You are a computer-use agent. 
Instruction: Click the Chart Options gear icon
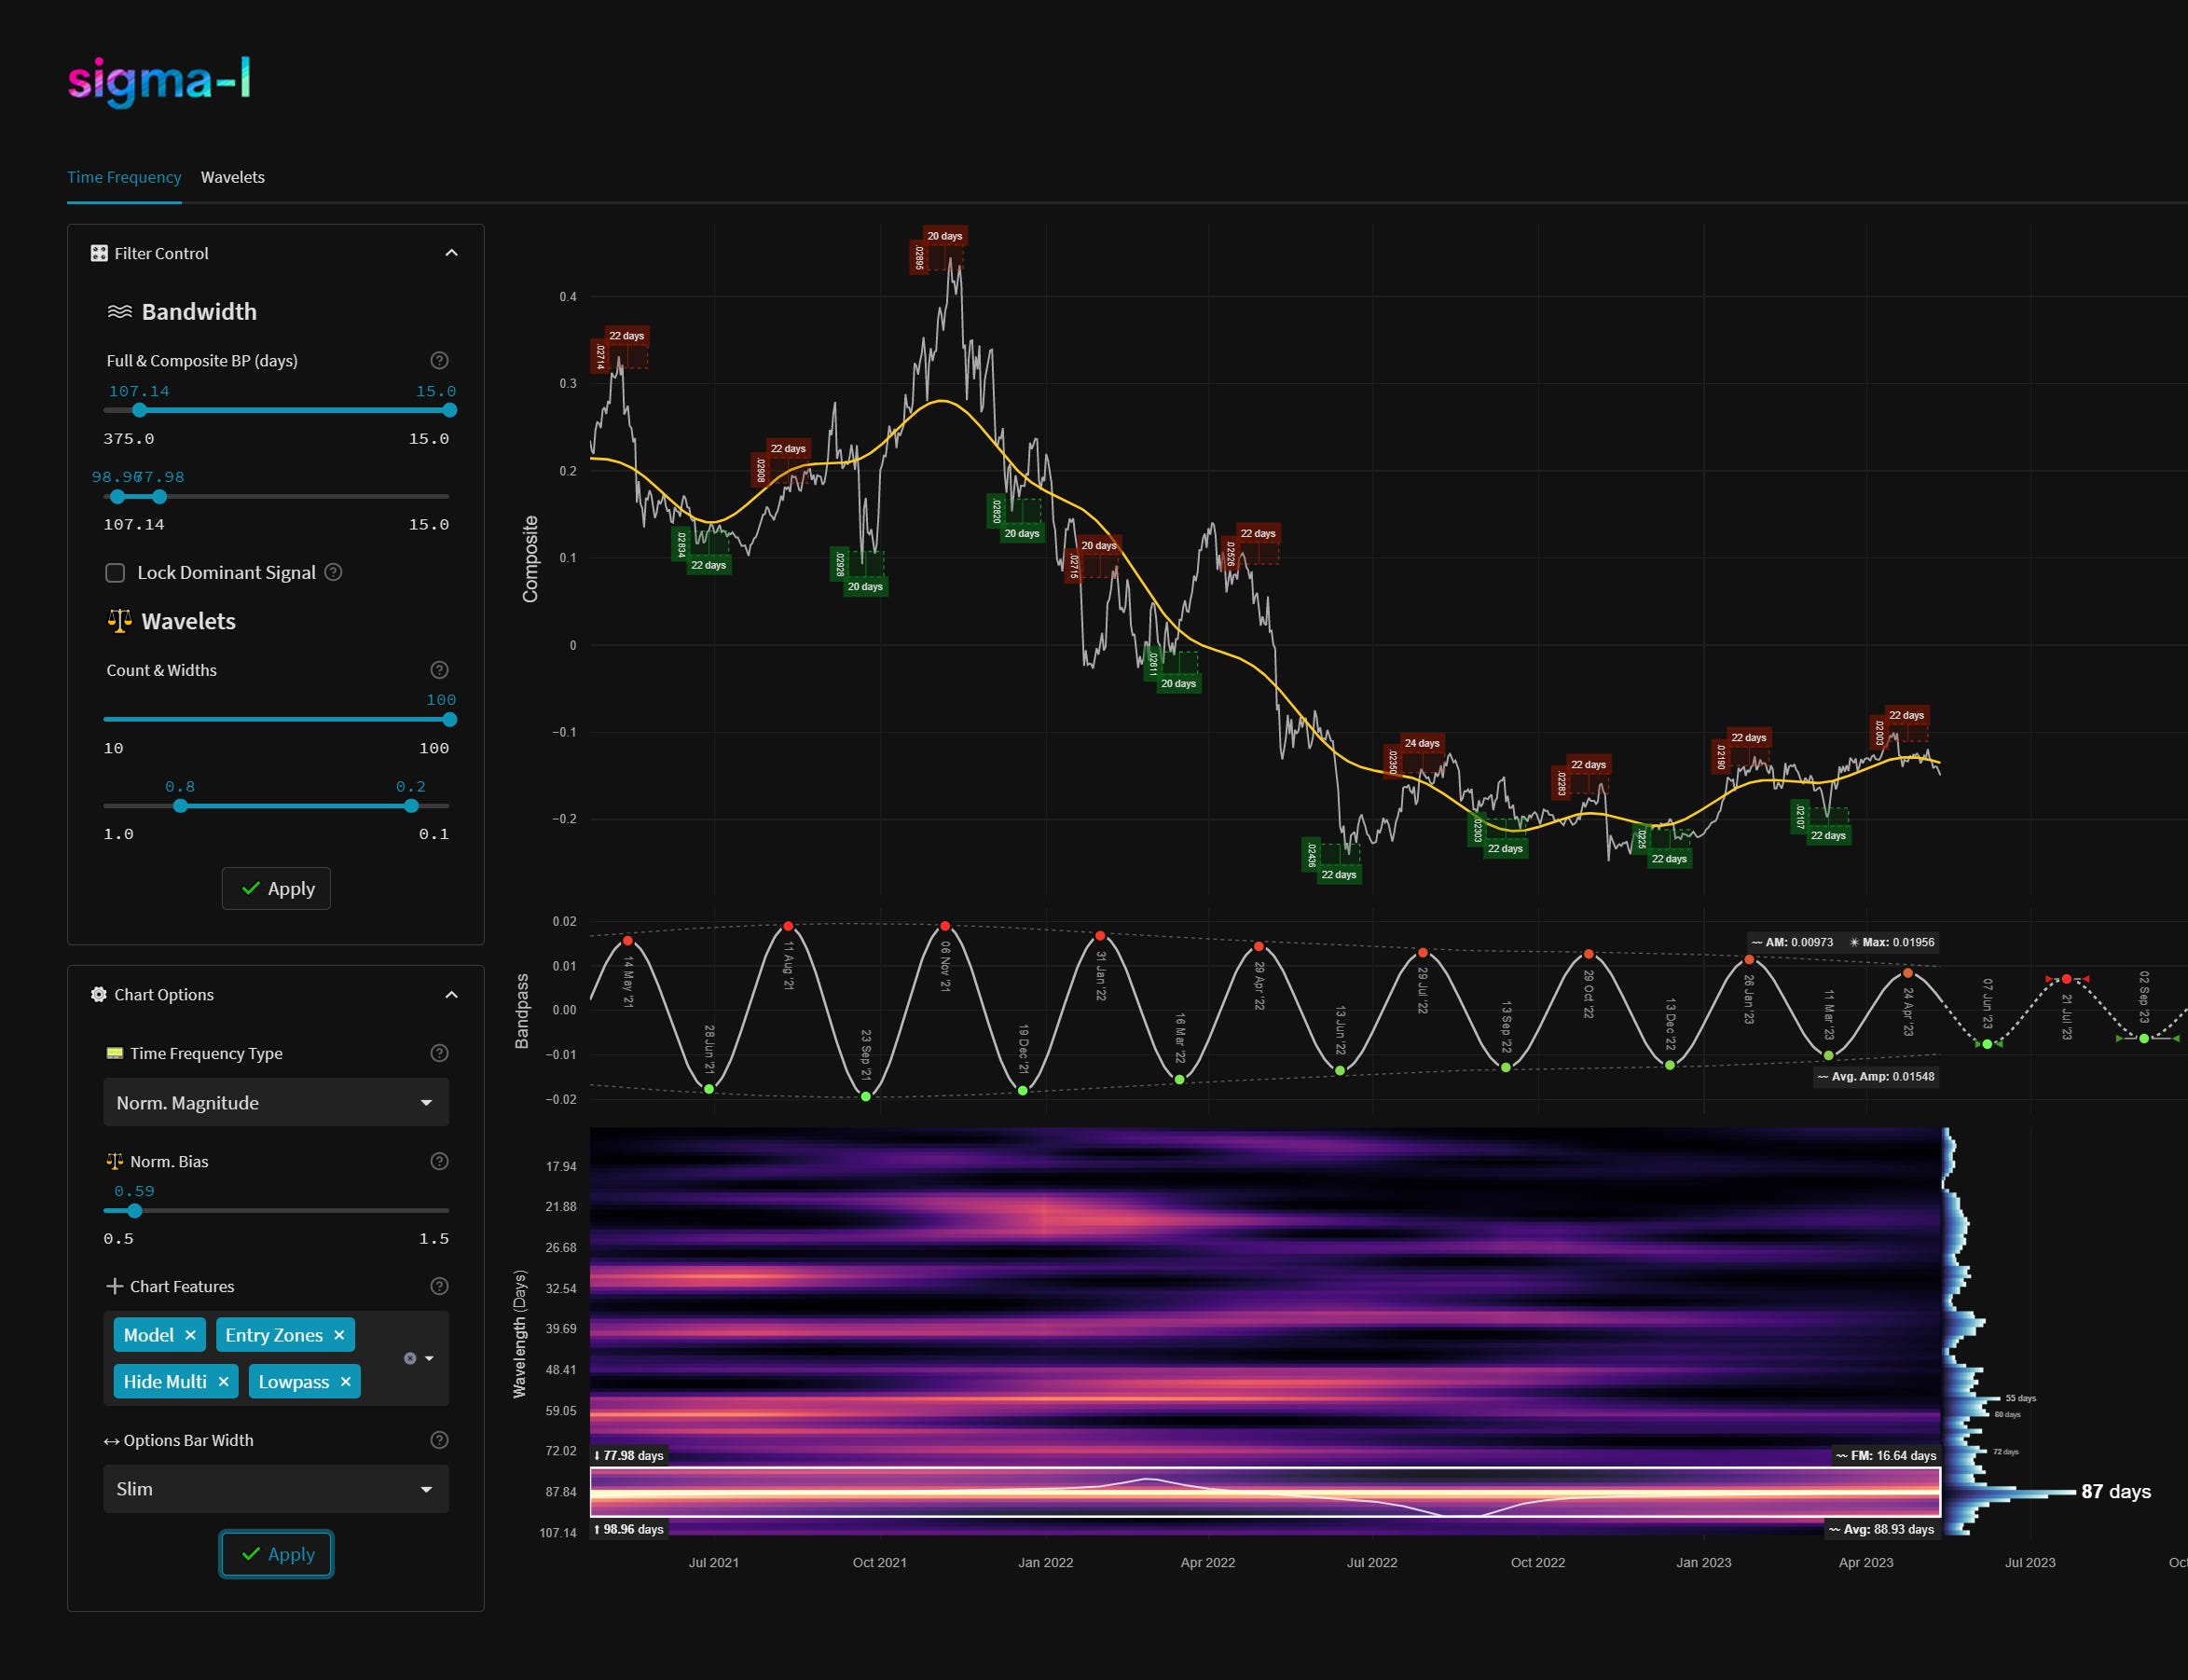(99, 994)
